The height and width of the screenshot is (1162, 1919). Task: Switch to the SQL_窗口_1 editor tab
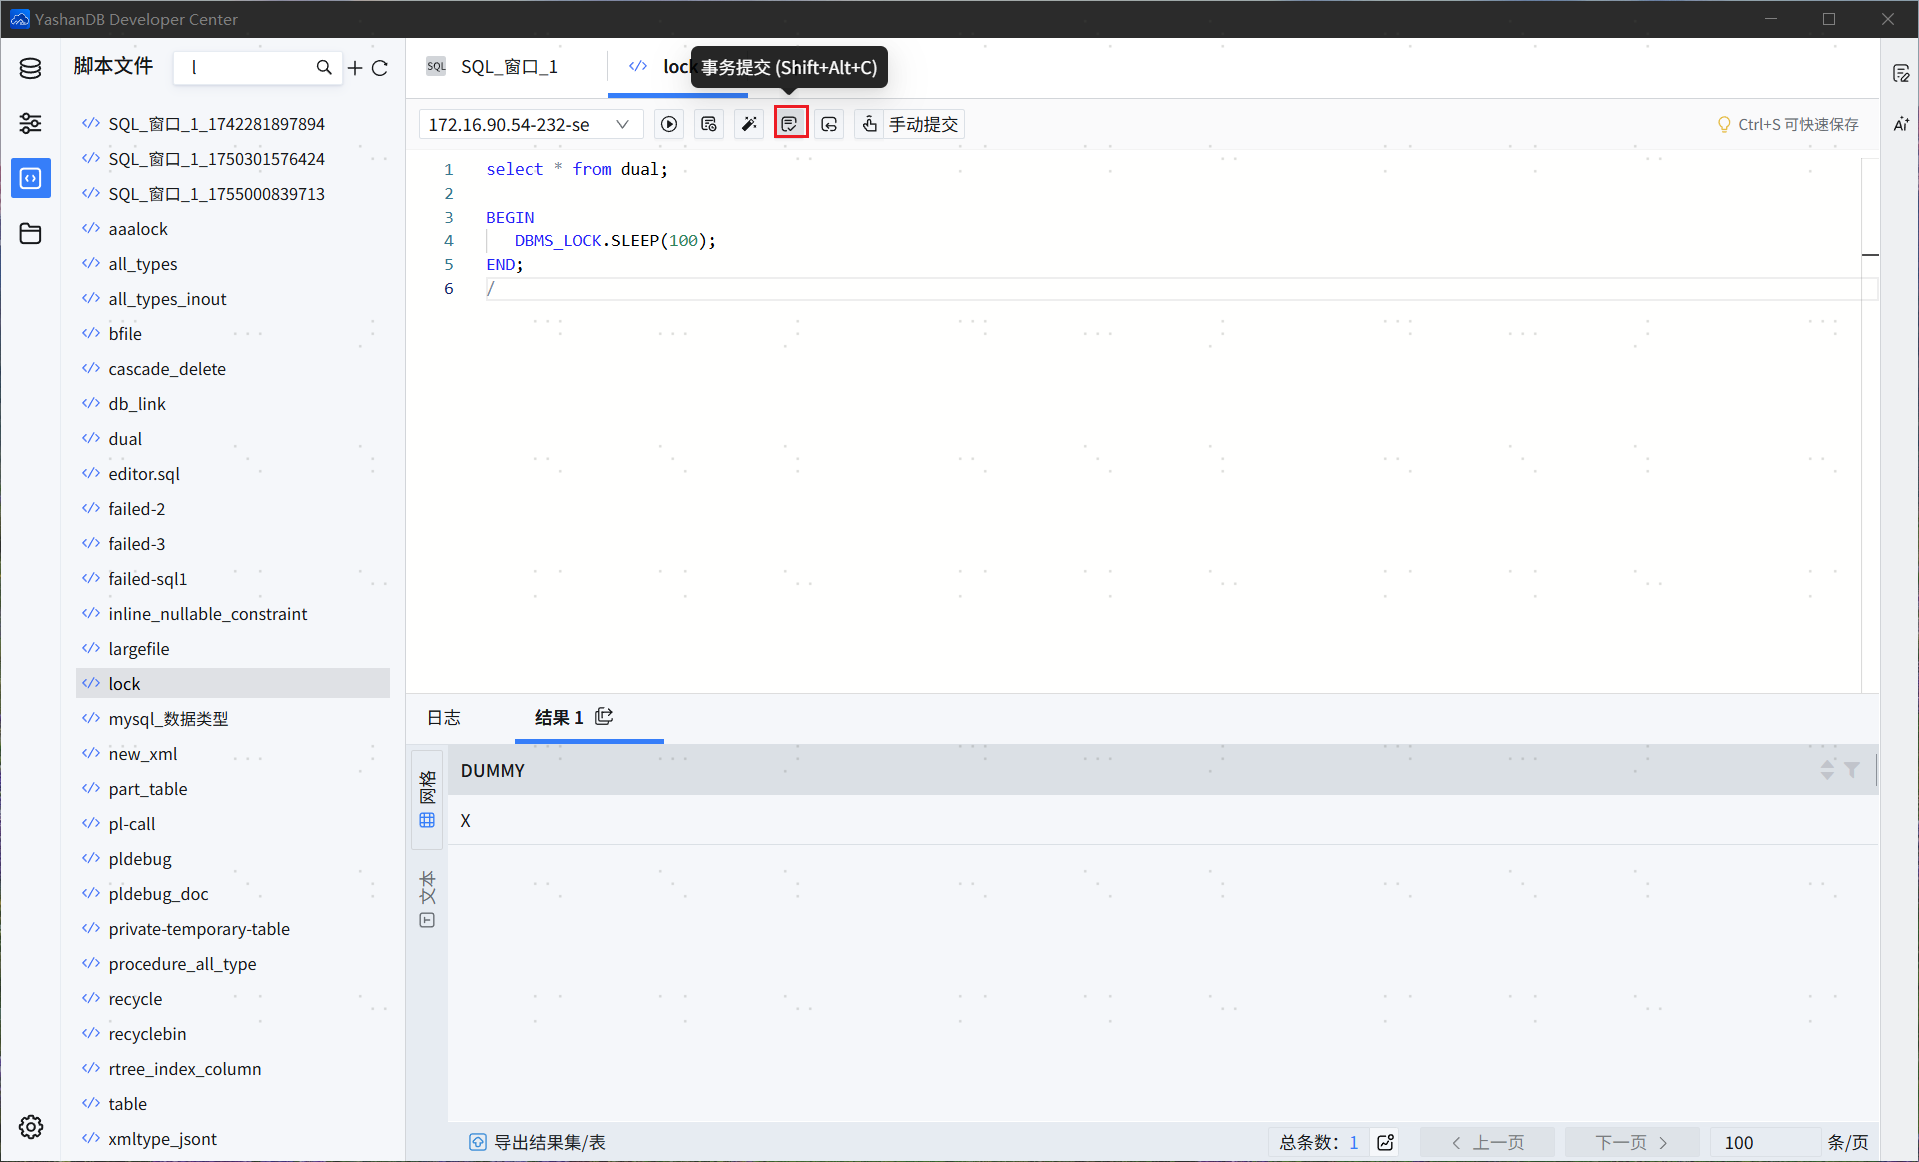pyautogui.click(x=508, y=67)
